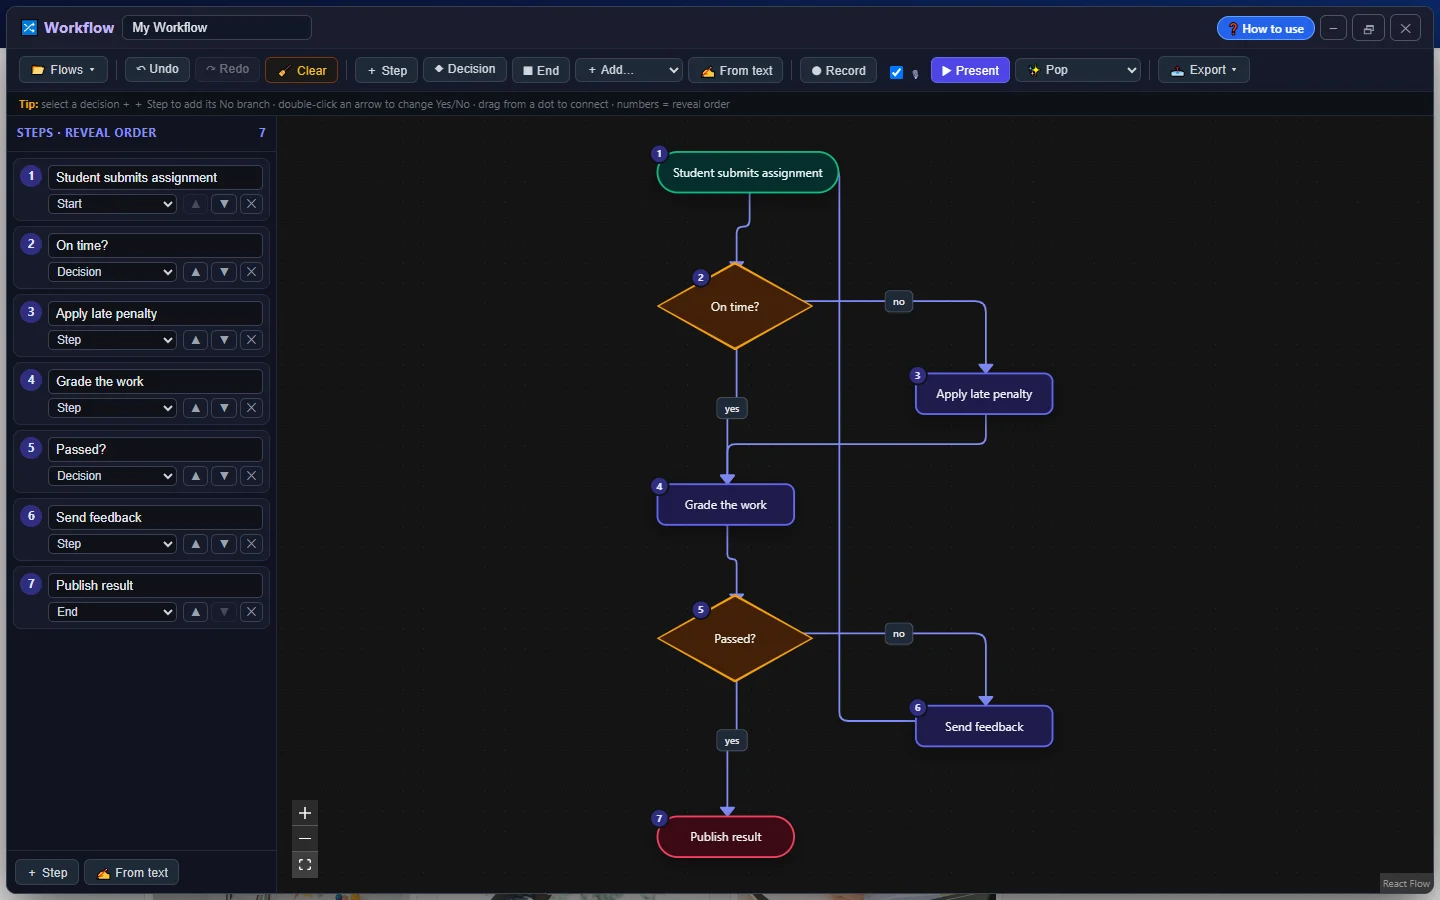Zoom out on the canvas
The width and height of the screenshot is (1440, 900).
point(305,839)
